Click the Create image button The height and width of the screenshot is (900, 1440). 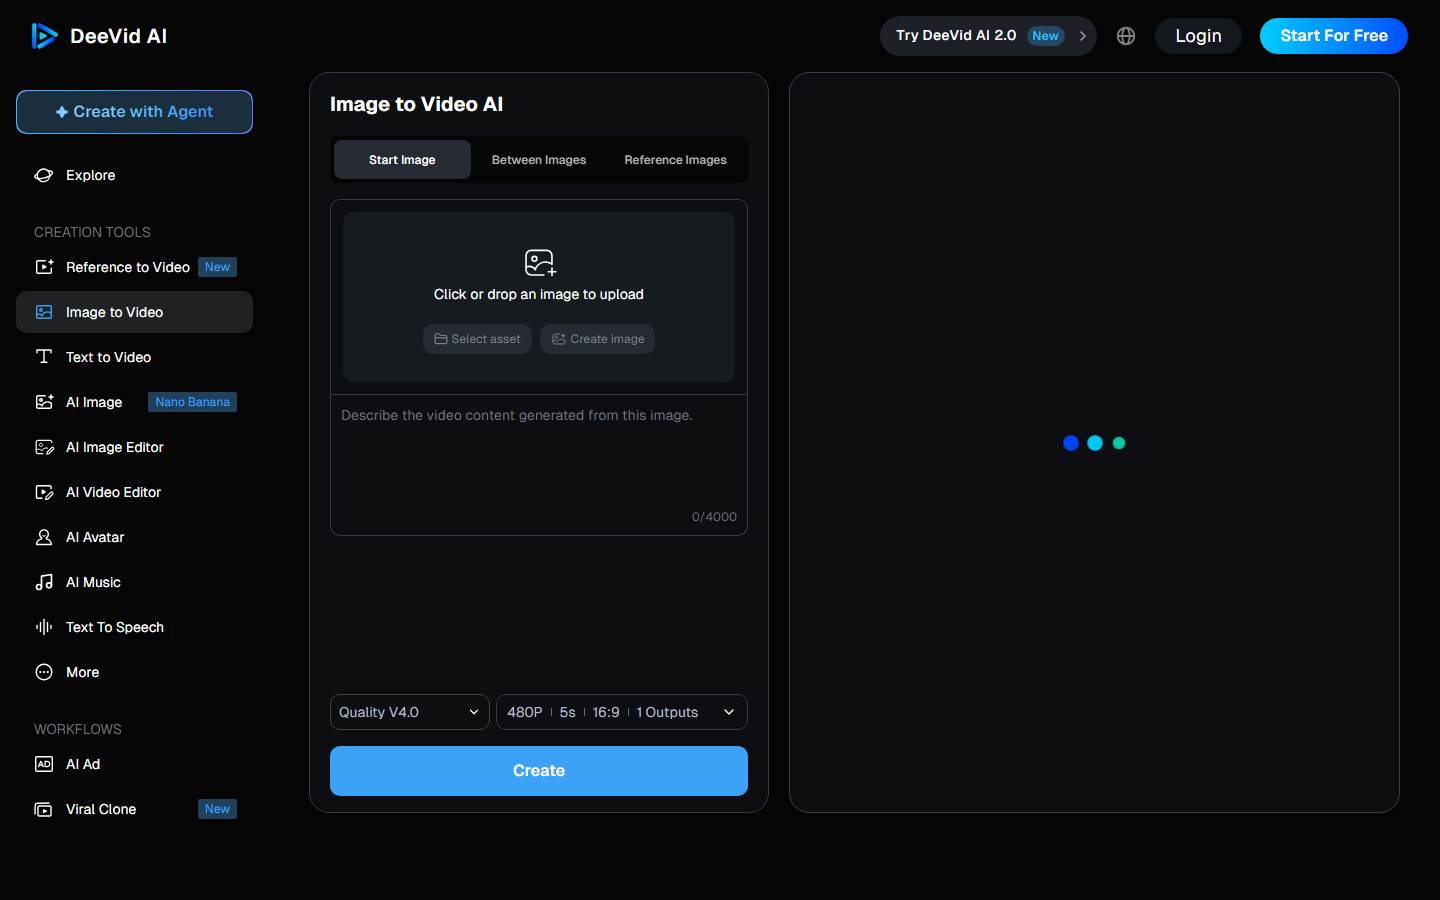[x=598, y=339]
